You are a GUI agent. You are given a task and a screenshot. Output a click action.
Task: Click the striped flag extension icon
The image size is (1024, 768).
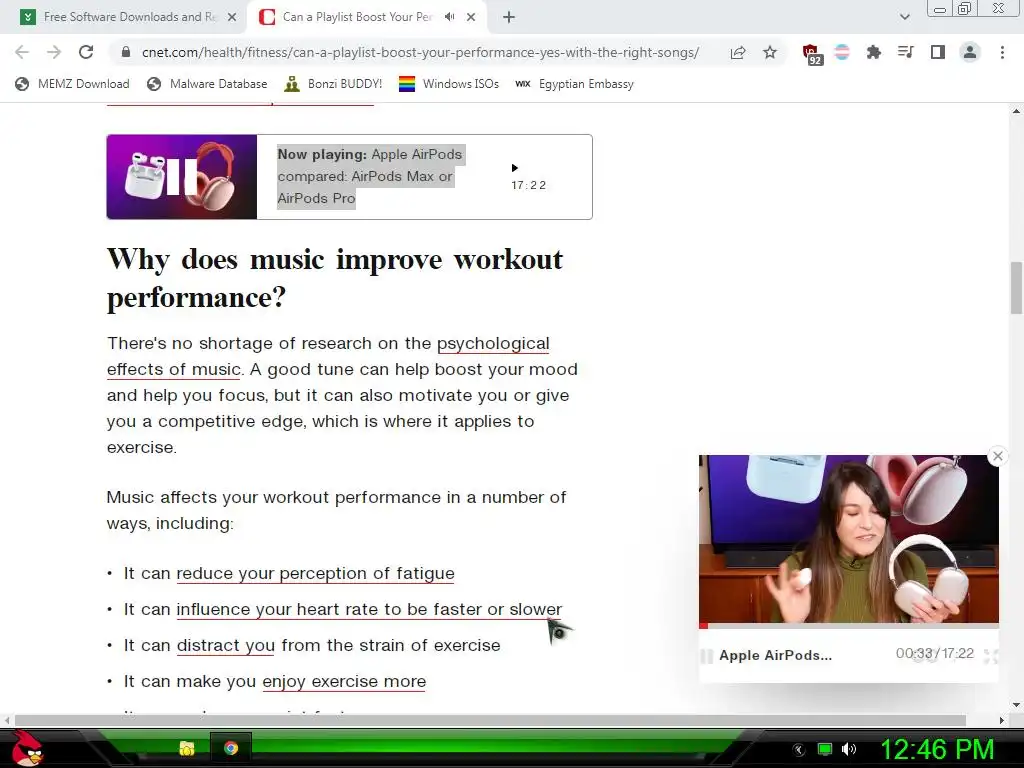pos(842,52)
